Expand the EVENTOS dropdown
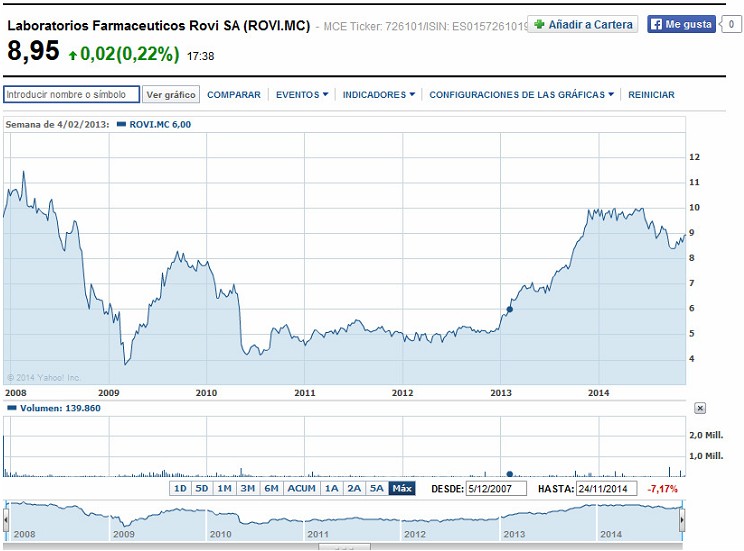The image size is (744, 551). tap(302, 95)
